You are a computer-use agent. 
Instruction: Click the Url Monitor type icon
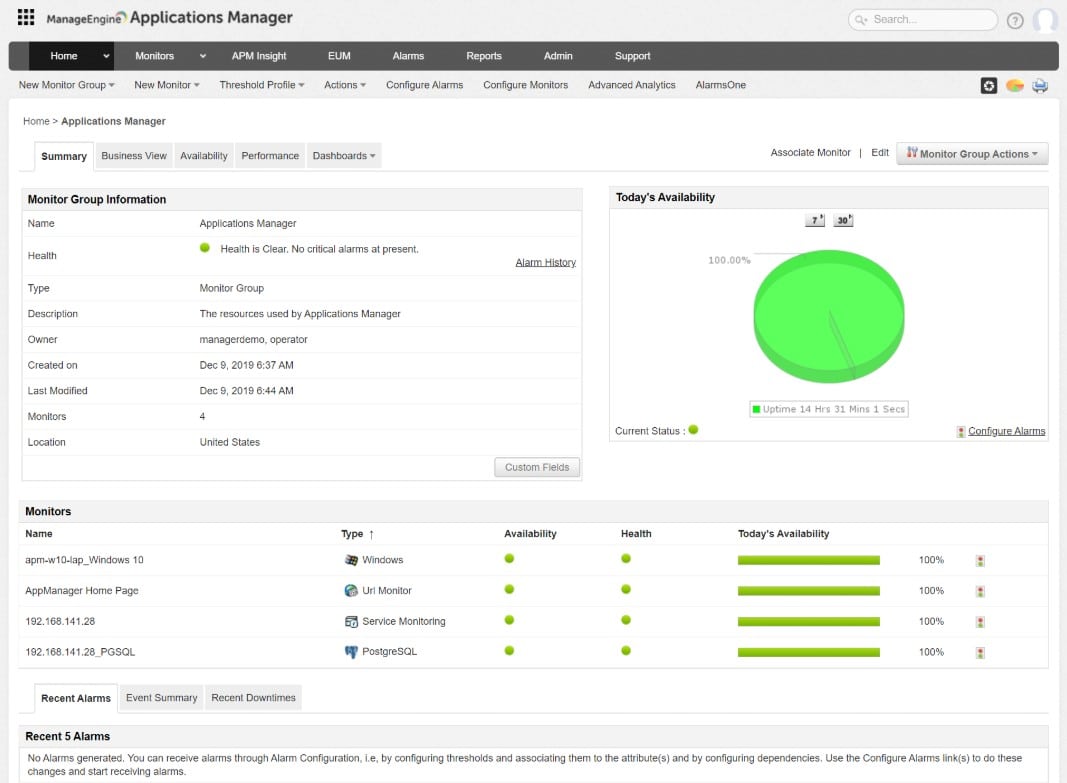[x=351, y=590]
